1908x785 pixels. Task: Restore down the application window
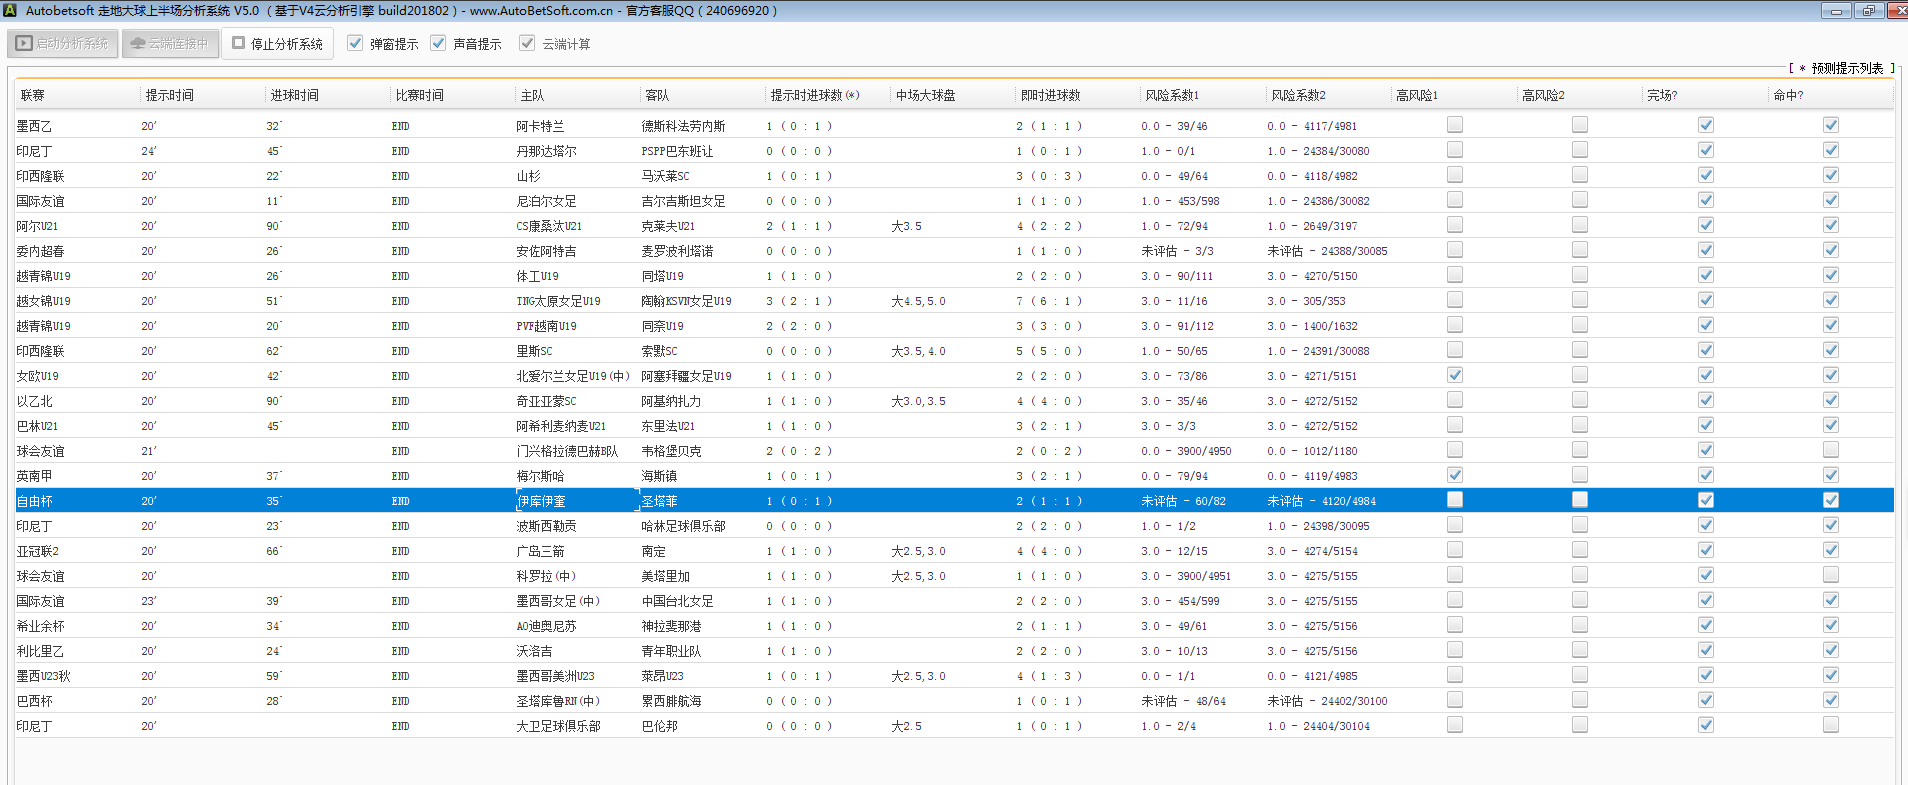tap(1867, 11)
